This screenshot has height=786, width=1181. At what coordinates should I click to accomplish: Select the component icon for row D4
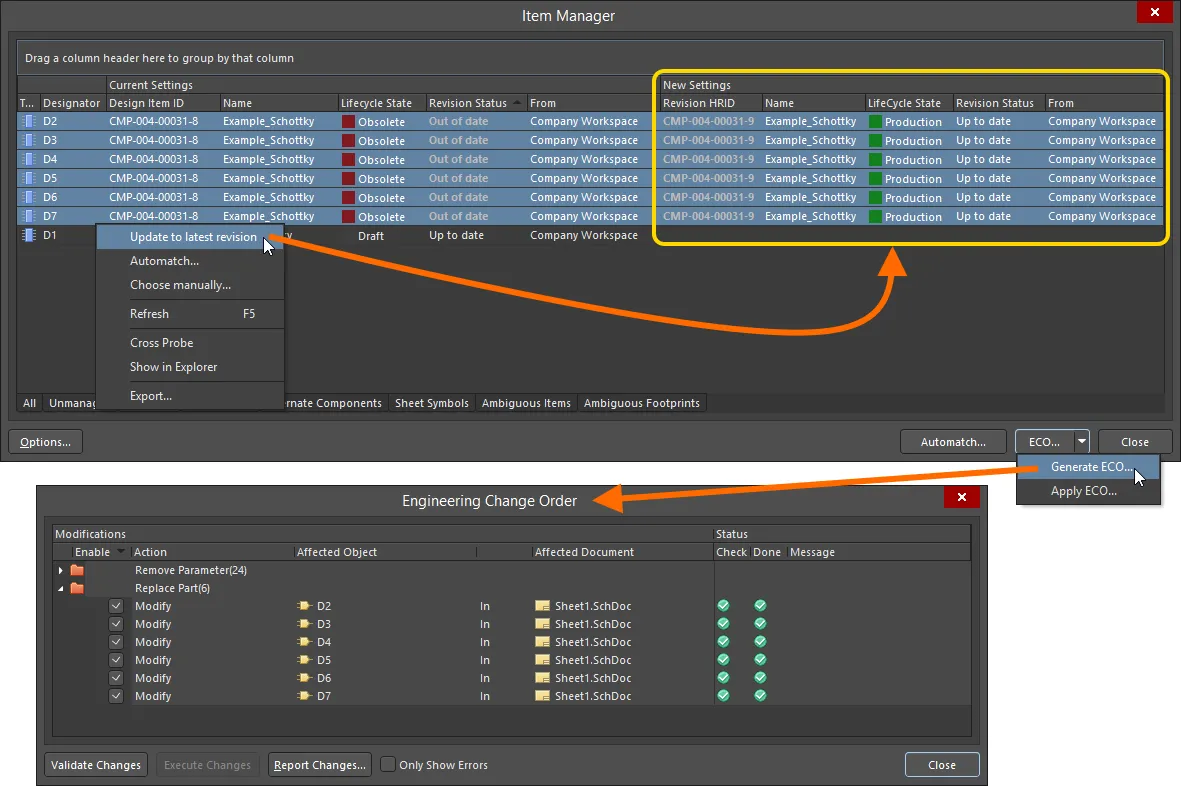point(29,159)
